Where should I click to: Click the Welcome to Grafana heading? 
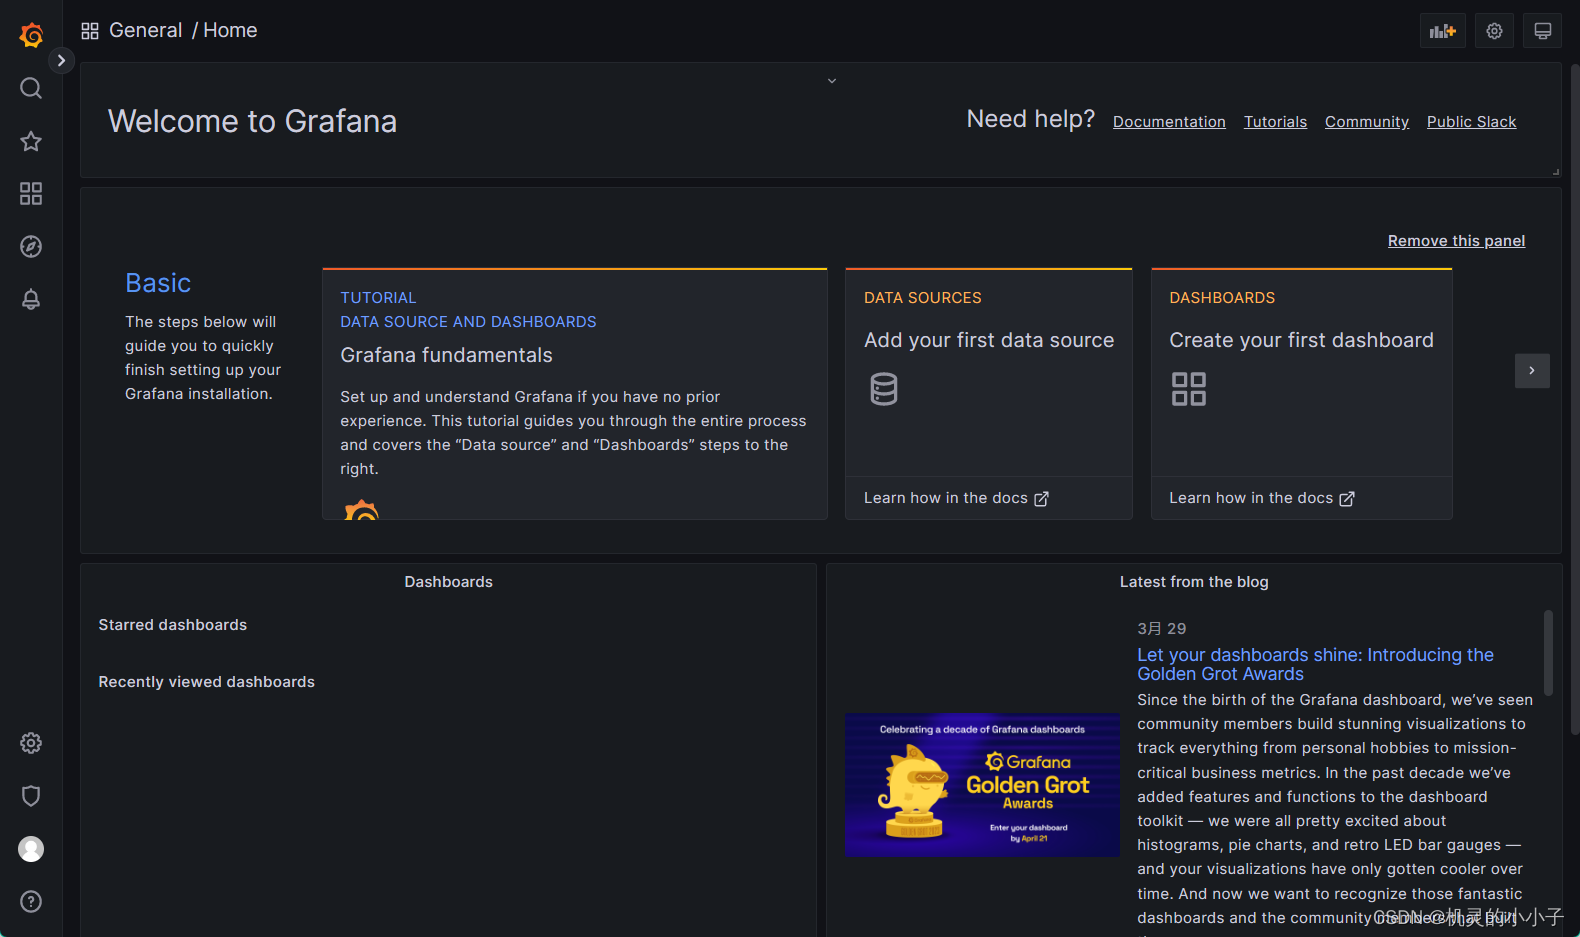click(x=252, y=121)
